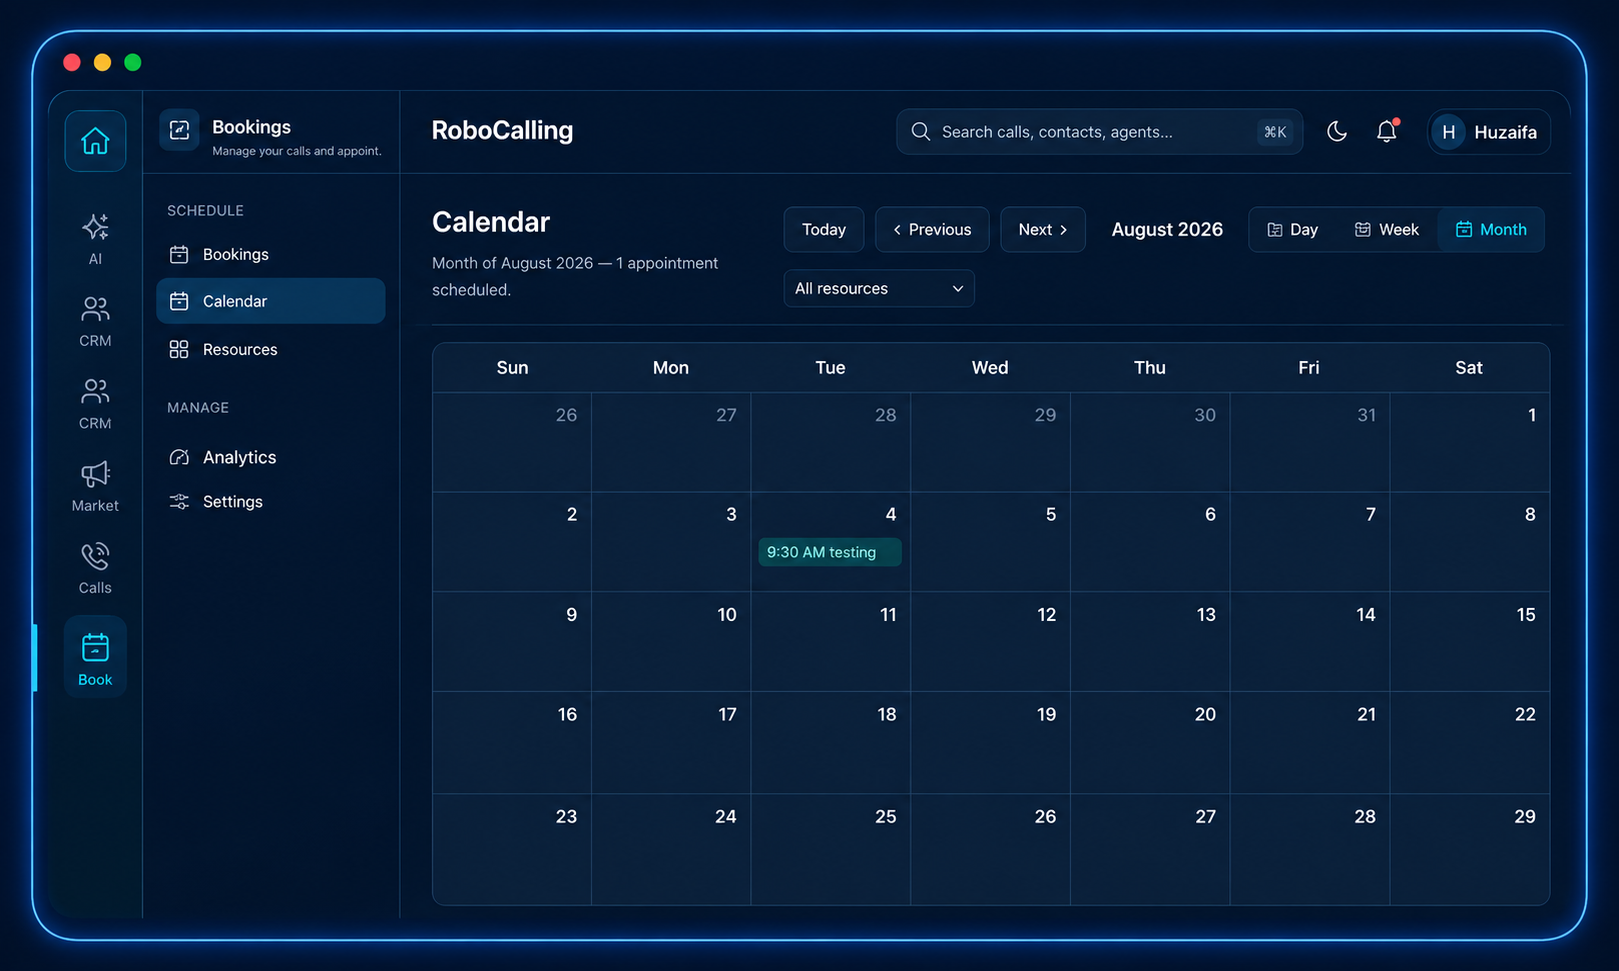Click the Wed column header
This screenshot has height=971, width=1619.
[x=990, y=368]
